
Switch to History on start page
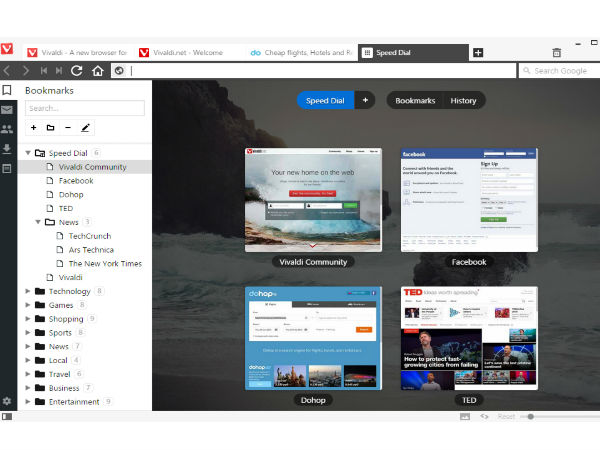click(x=463, y=101)
